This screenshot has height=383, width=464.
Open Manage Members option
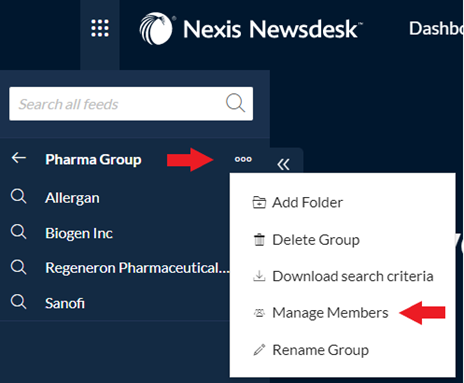coord(320,313)
